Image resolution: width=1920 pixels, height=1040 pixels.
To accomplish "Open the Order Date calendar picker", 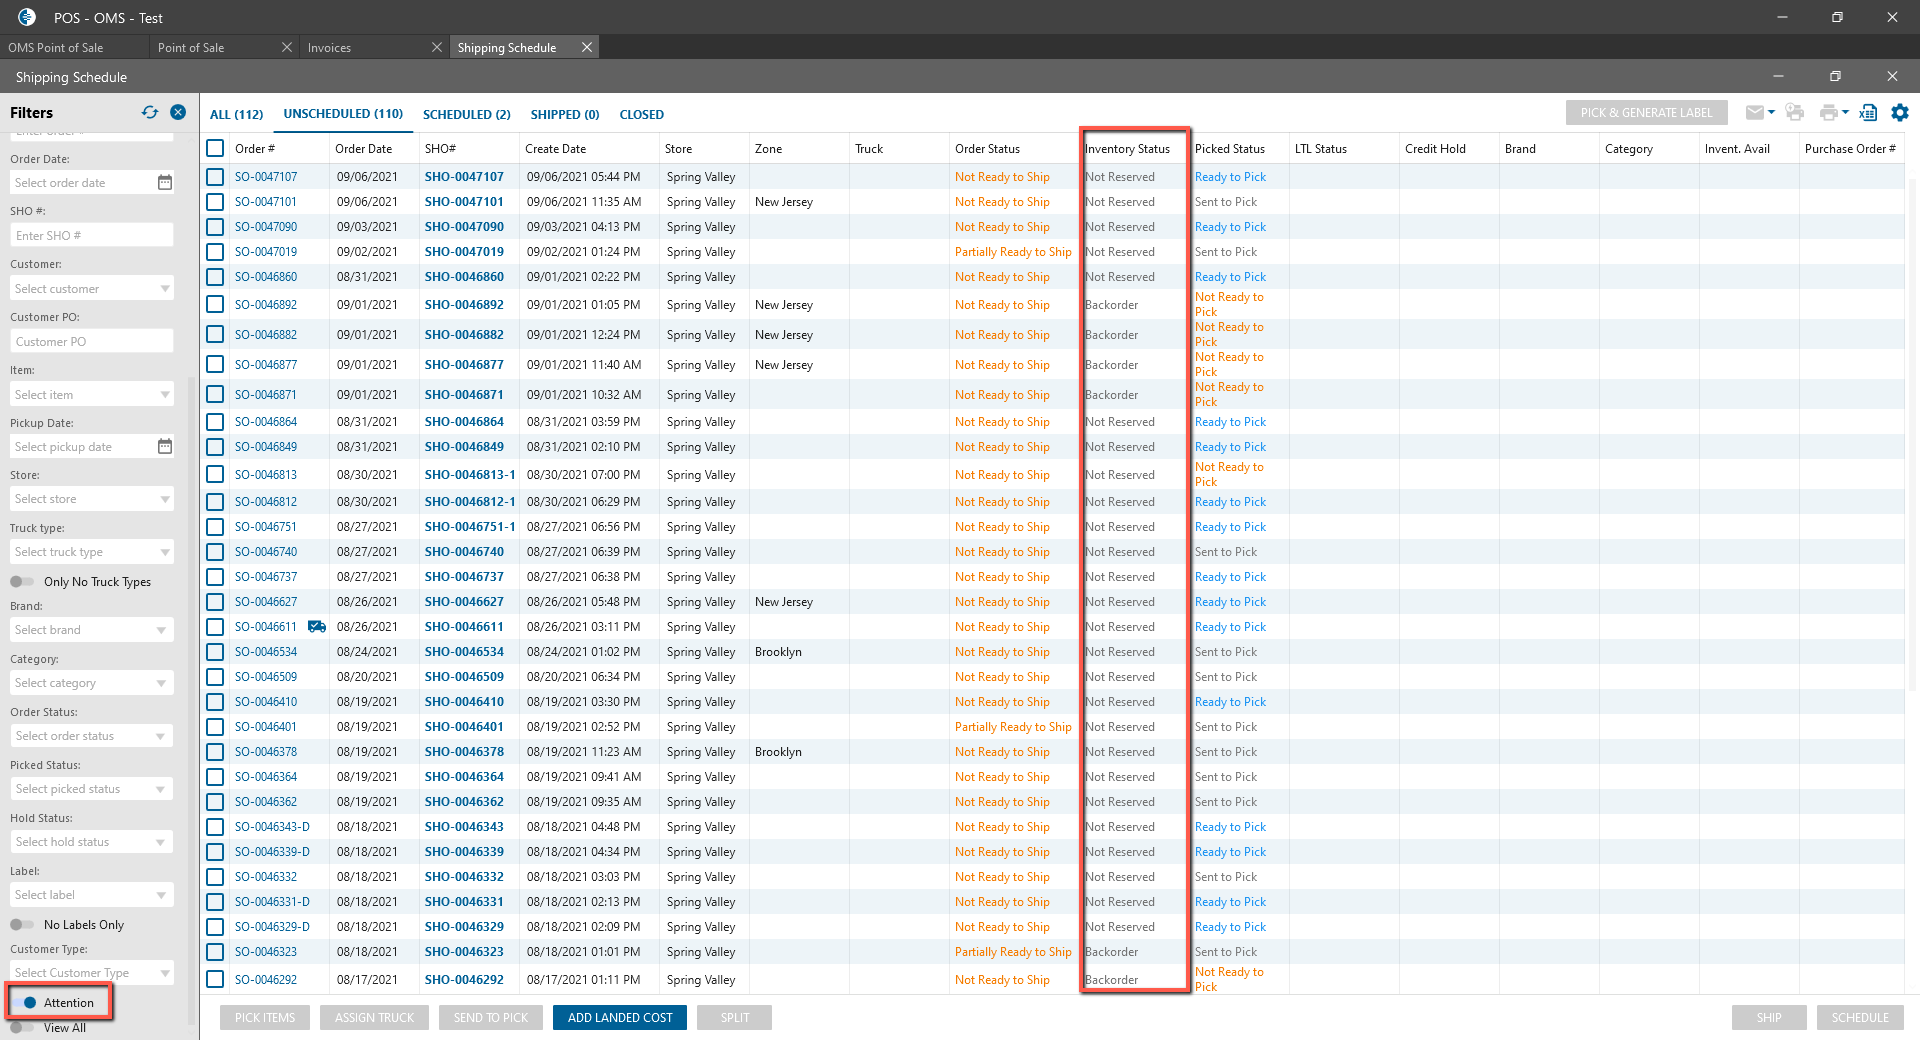I will (x=165, y=183).
